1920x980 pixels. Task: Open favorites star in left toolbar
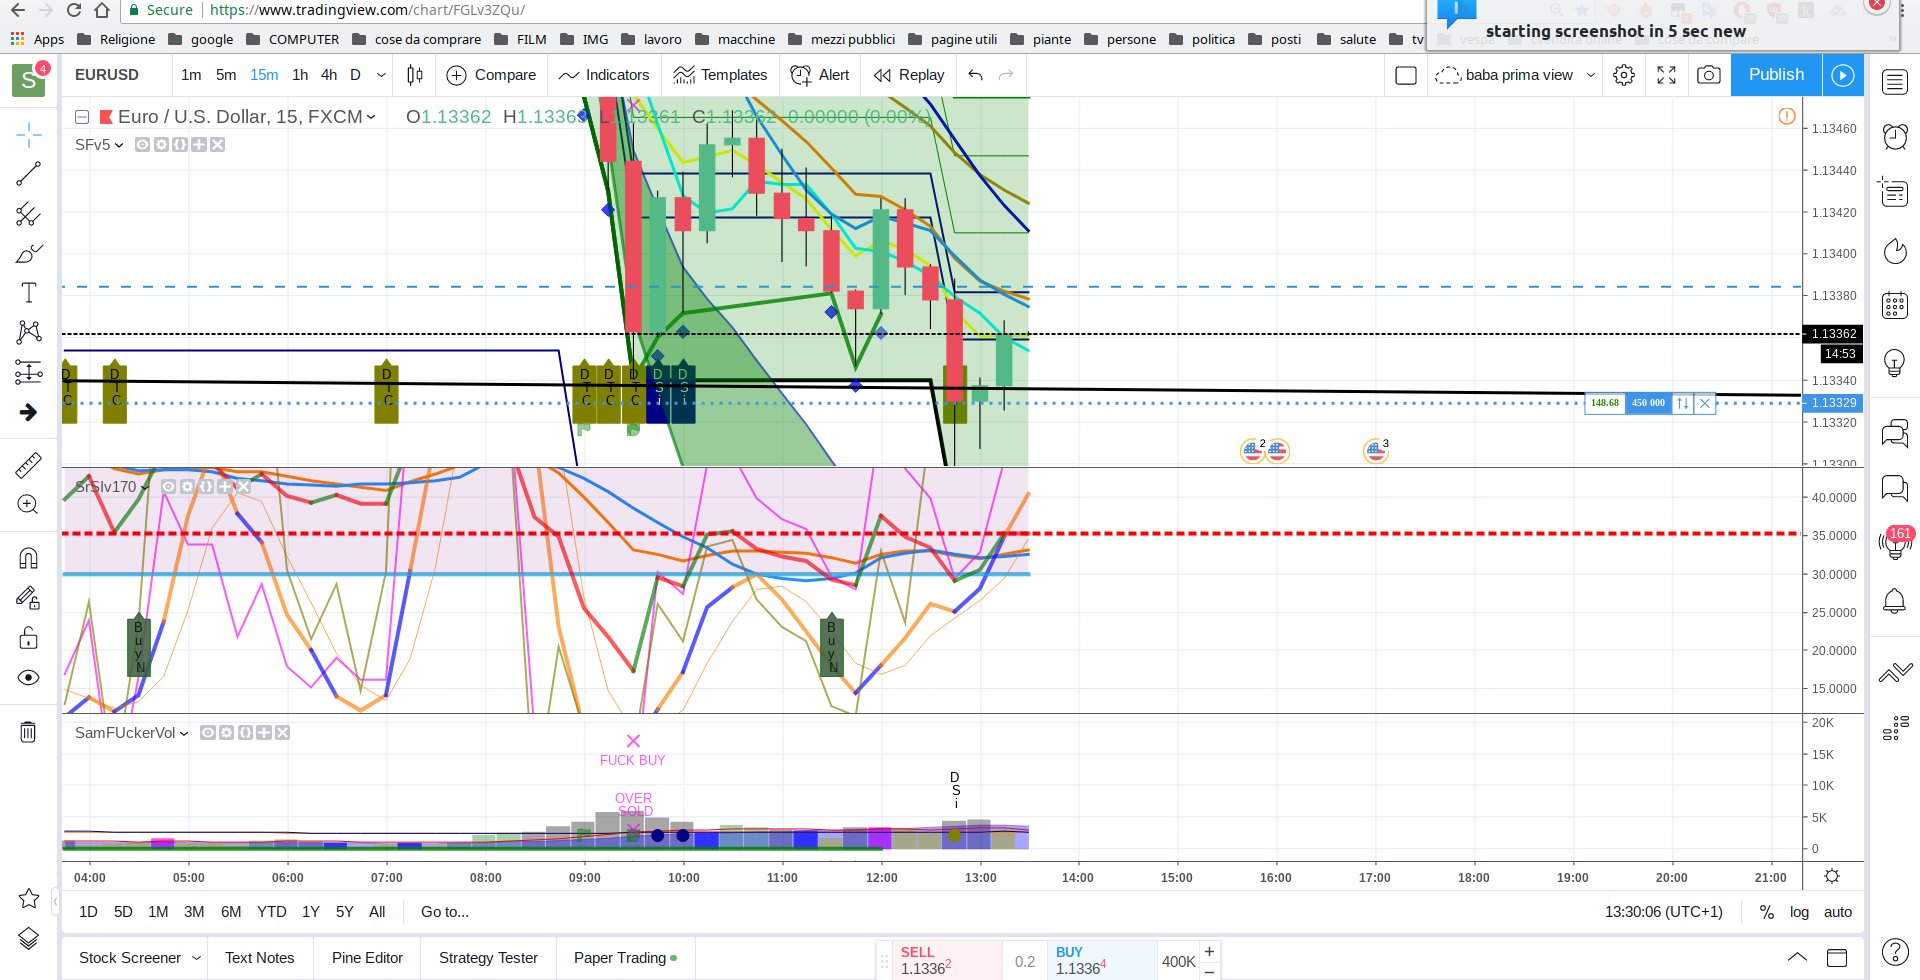[28, 898]
